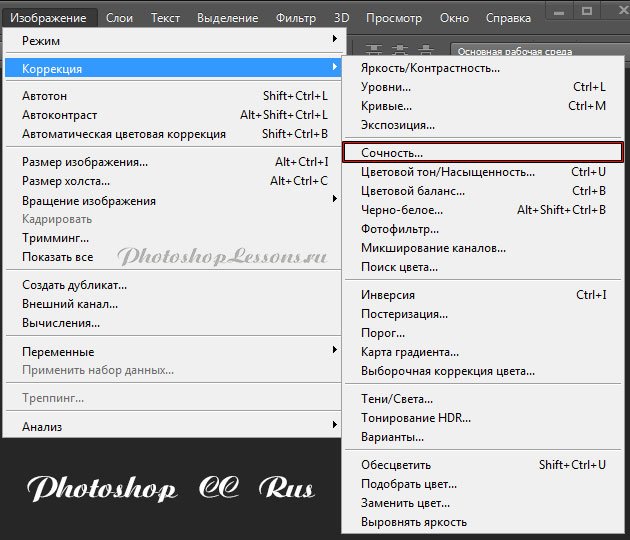Click the Фильтр menu in menu bar
The image size is (630, 540).
tap(296, 18)
